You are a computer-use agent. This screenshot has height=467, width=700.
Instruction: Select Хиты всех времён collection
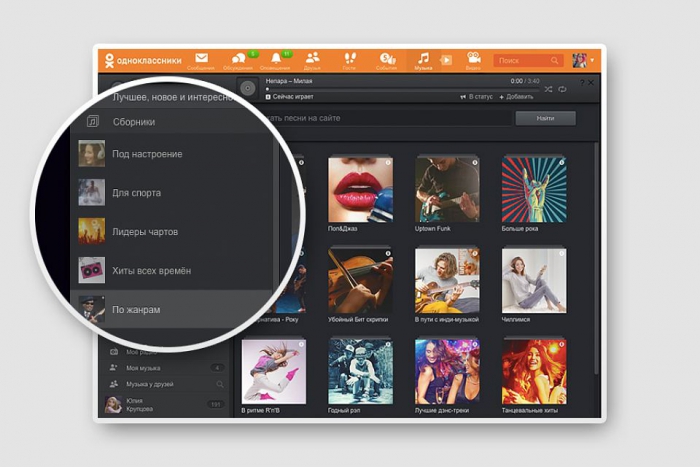[172, 270]
